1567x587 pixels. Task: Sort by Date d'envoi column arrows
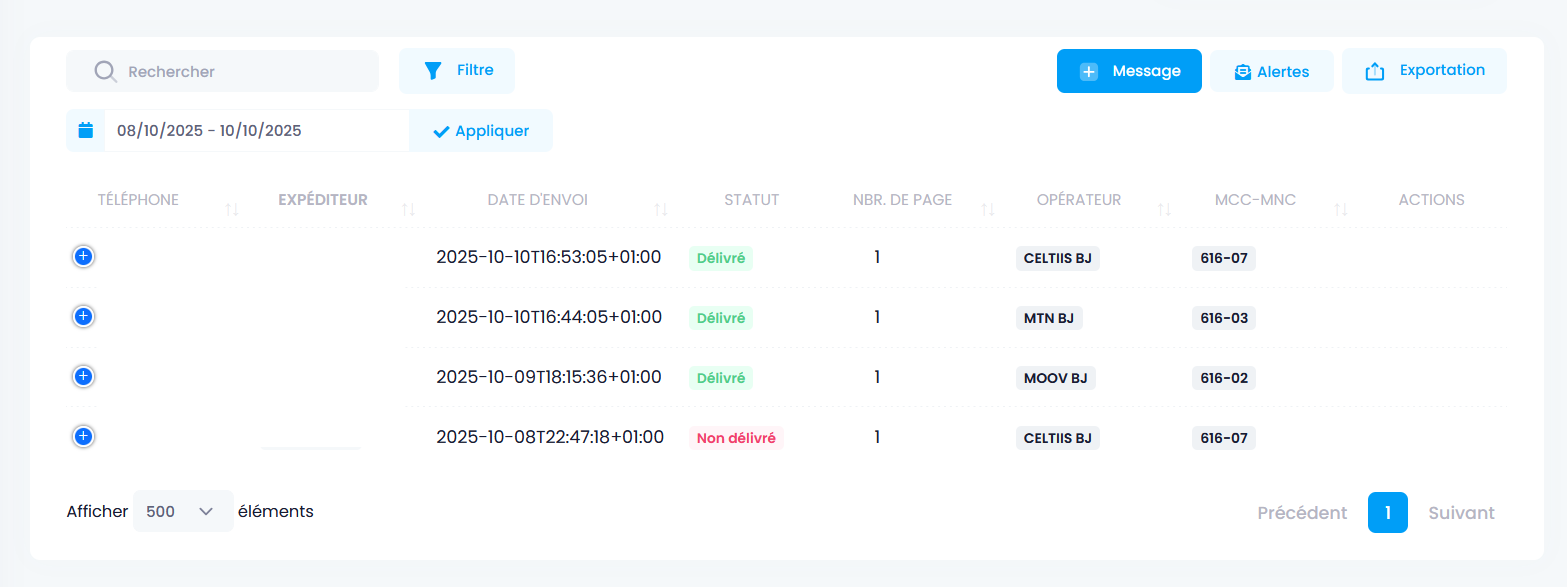tap(660, 209)
